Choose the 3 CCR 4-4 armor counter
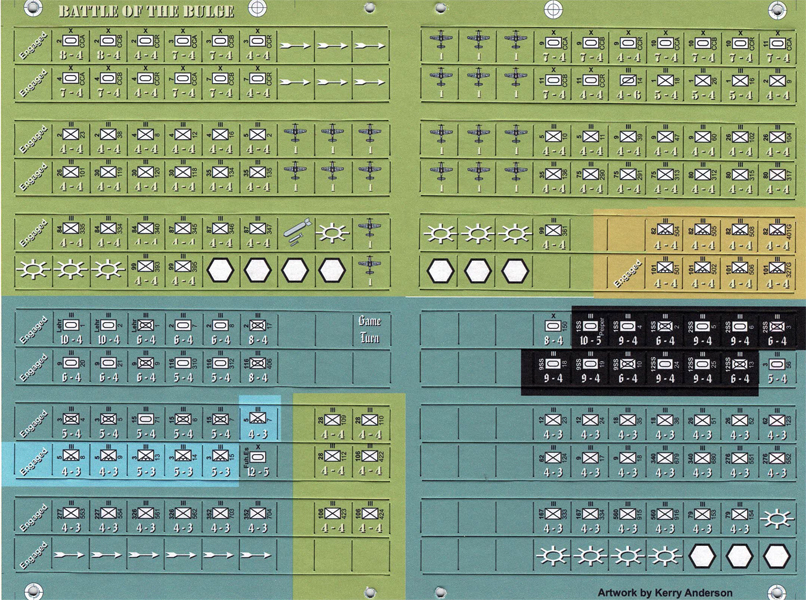The height and width of the screenshot is (600, 806). click(258, 45)
